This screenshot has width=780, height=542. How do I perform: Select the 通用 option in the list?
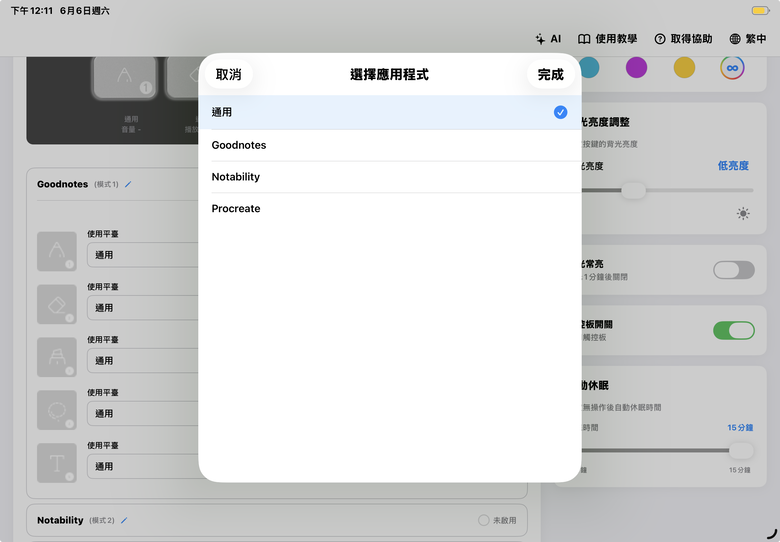(x=390, y=112)
